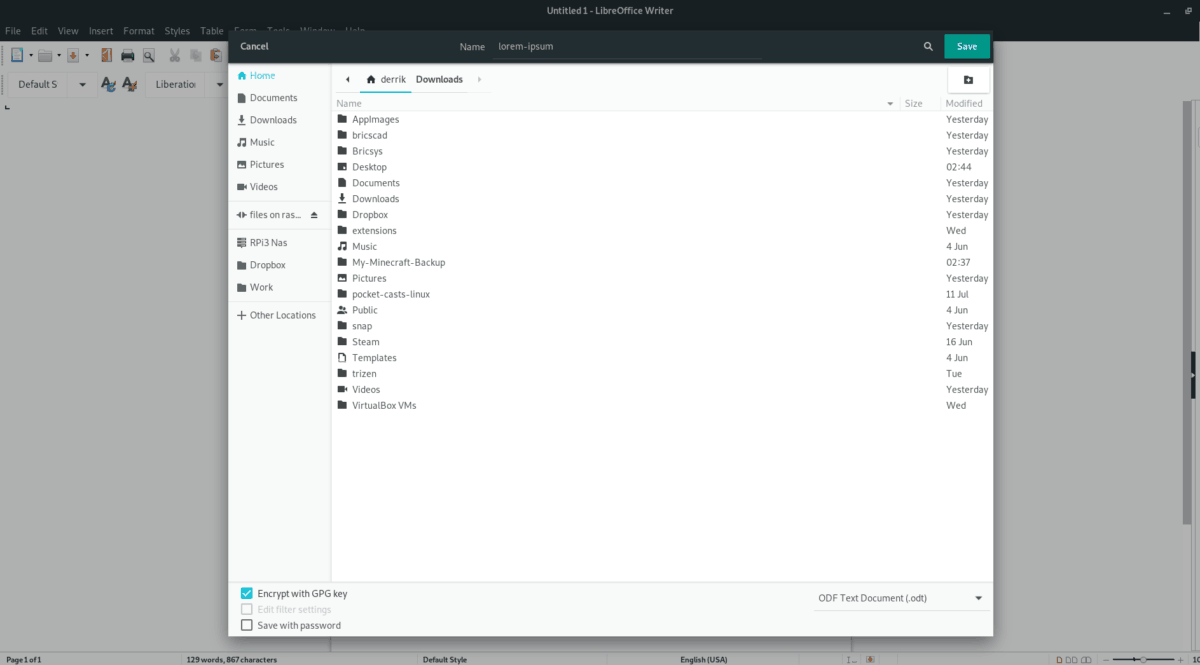Click Writer's Copy toolbar icon

pos(196,55)
